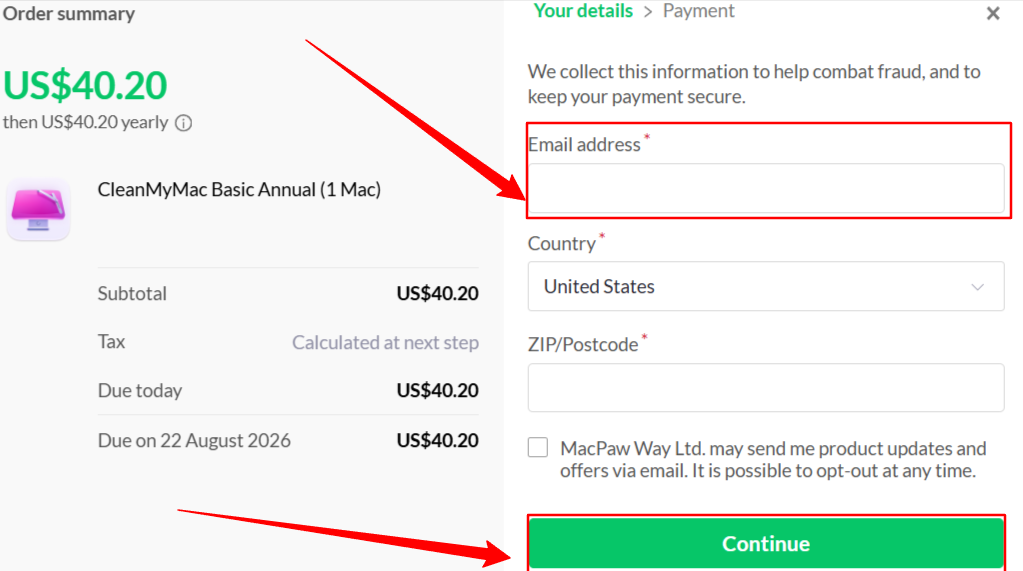Click the Calculated at next step tax text
1023x571 pixels.
coord(385,342)
